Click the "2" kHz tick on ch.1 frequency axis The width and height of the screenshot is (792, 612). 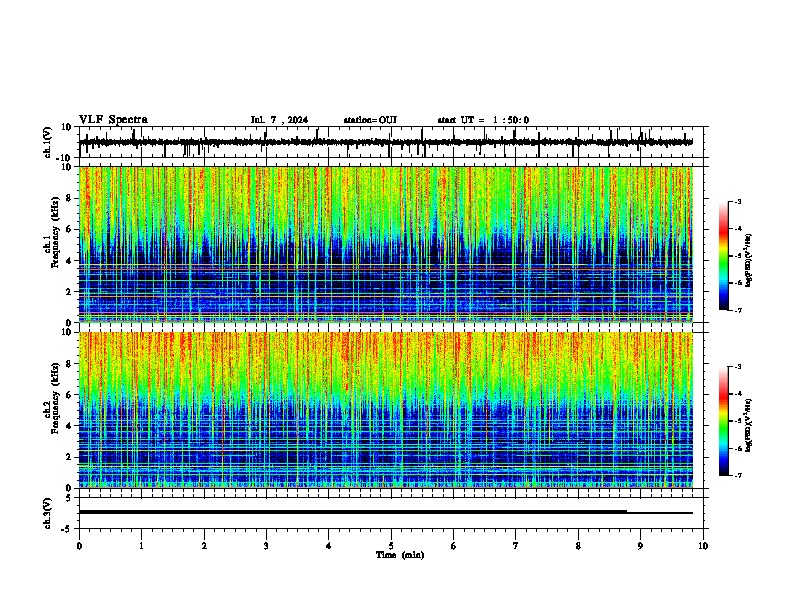69,292
